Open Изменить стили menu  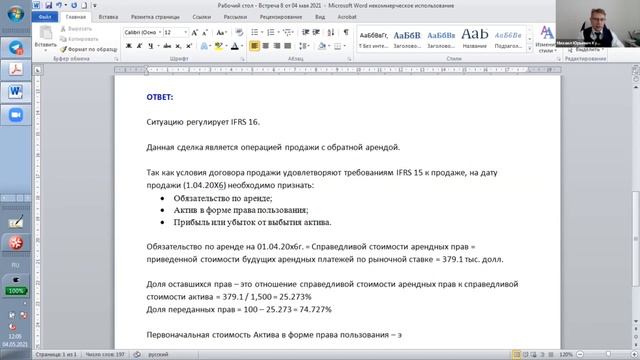point(546,40)
